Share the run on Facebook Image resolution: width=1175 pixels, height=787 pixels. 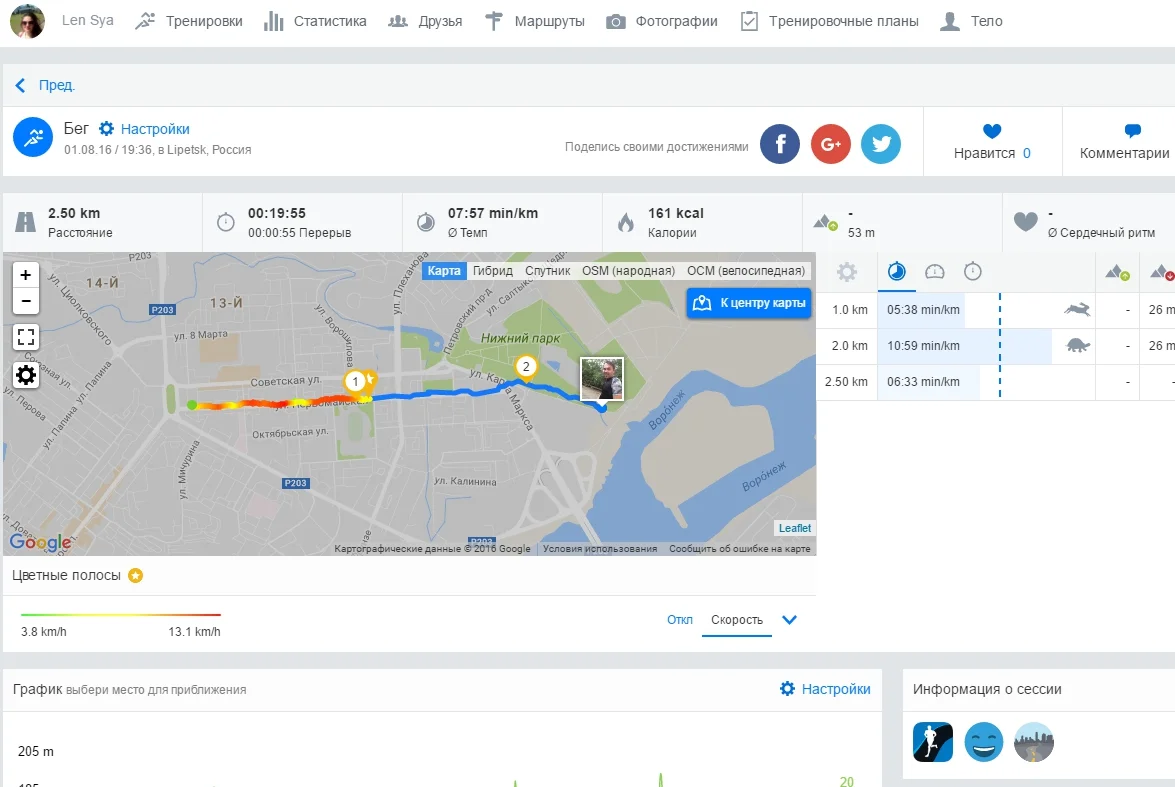(780, 143)
